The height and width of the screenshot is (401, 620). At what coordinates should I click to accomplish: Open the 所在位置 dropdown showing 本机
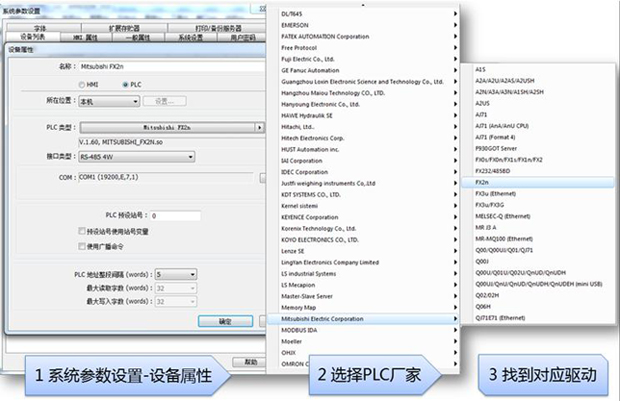109,102
